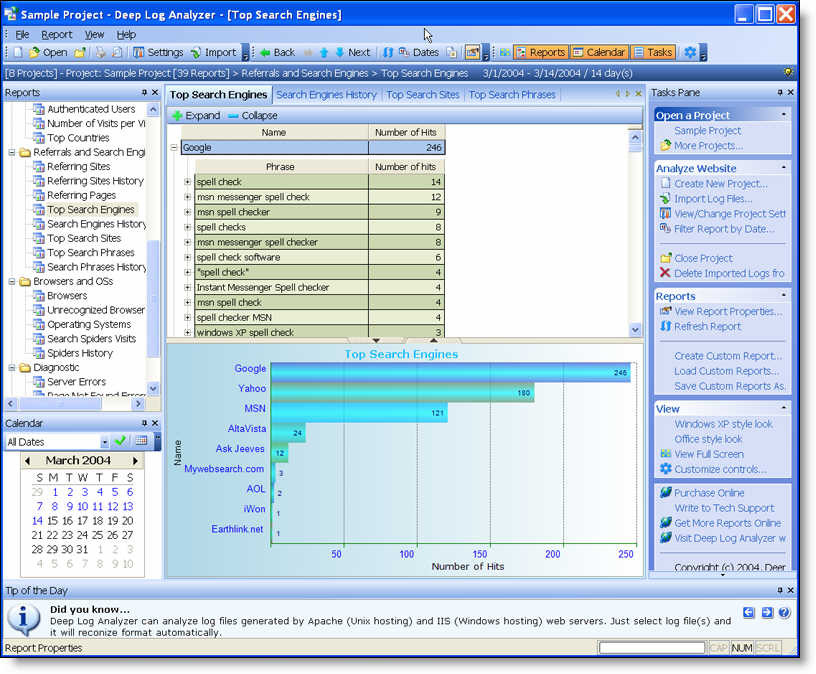Show next tip with right arrow icon
816x674 pixels.
click(767, 613)
